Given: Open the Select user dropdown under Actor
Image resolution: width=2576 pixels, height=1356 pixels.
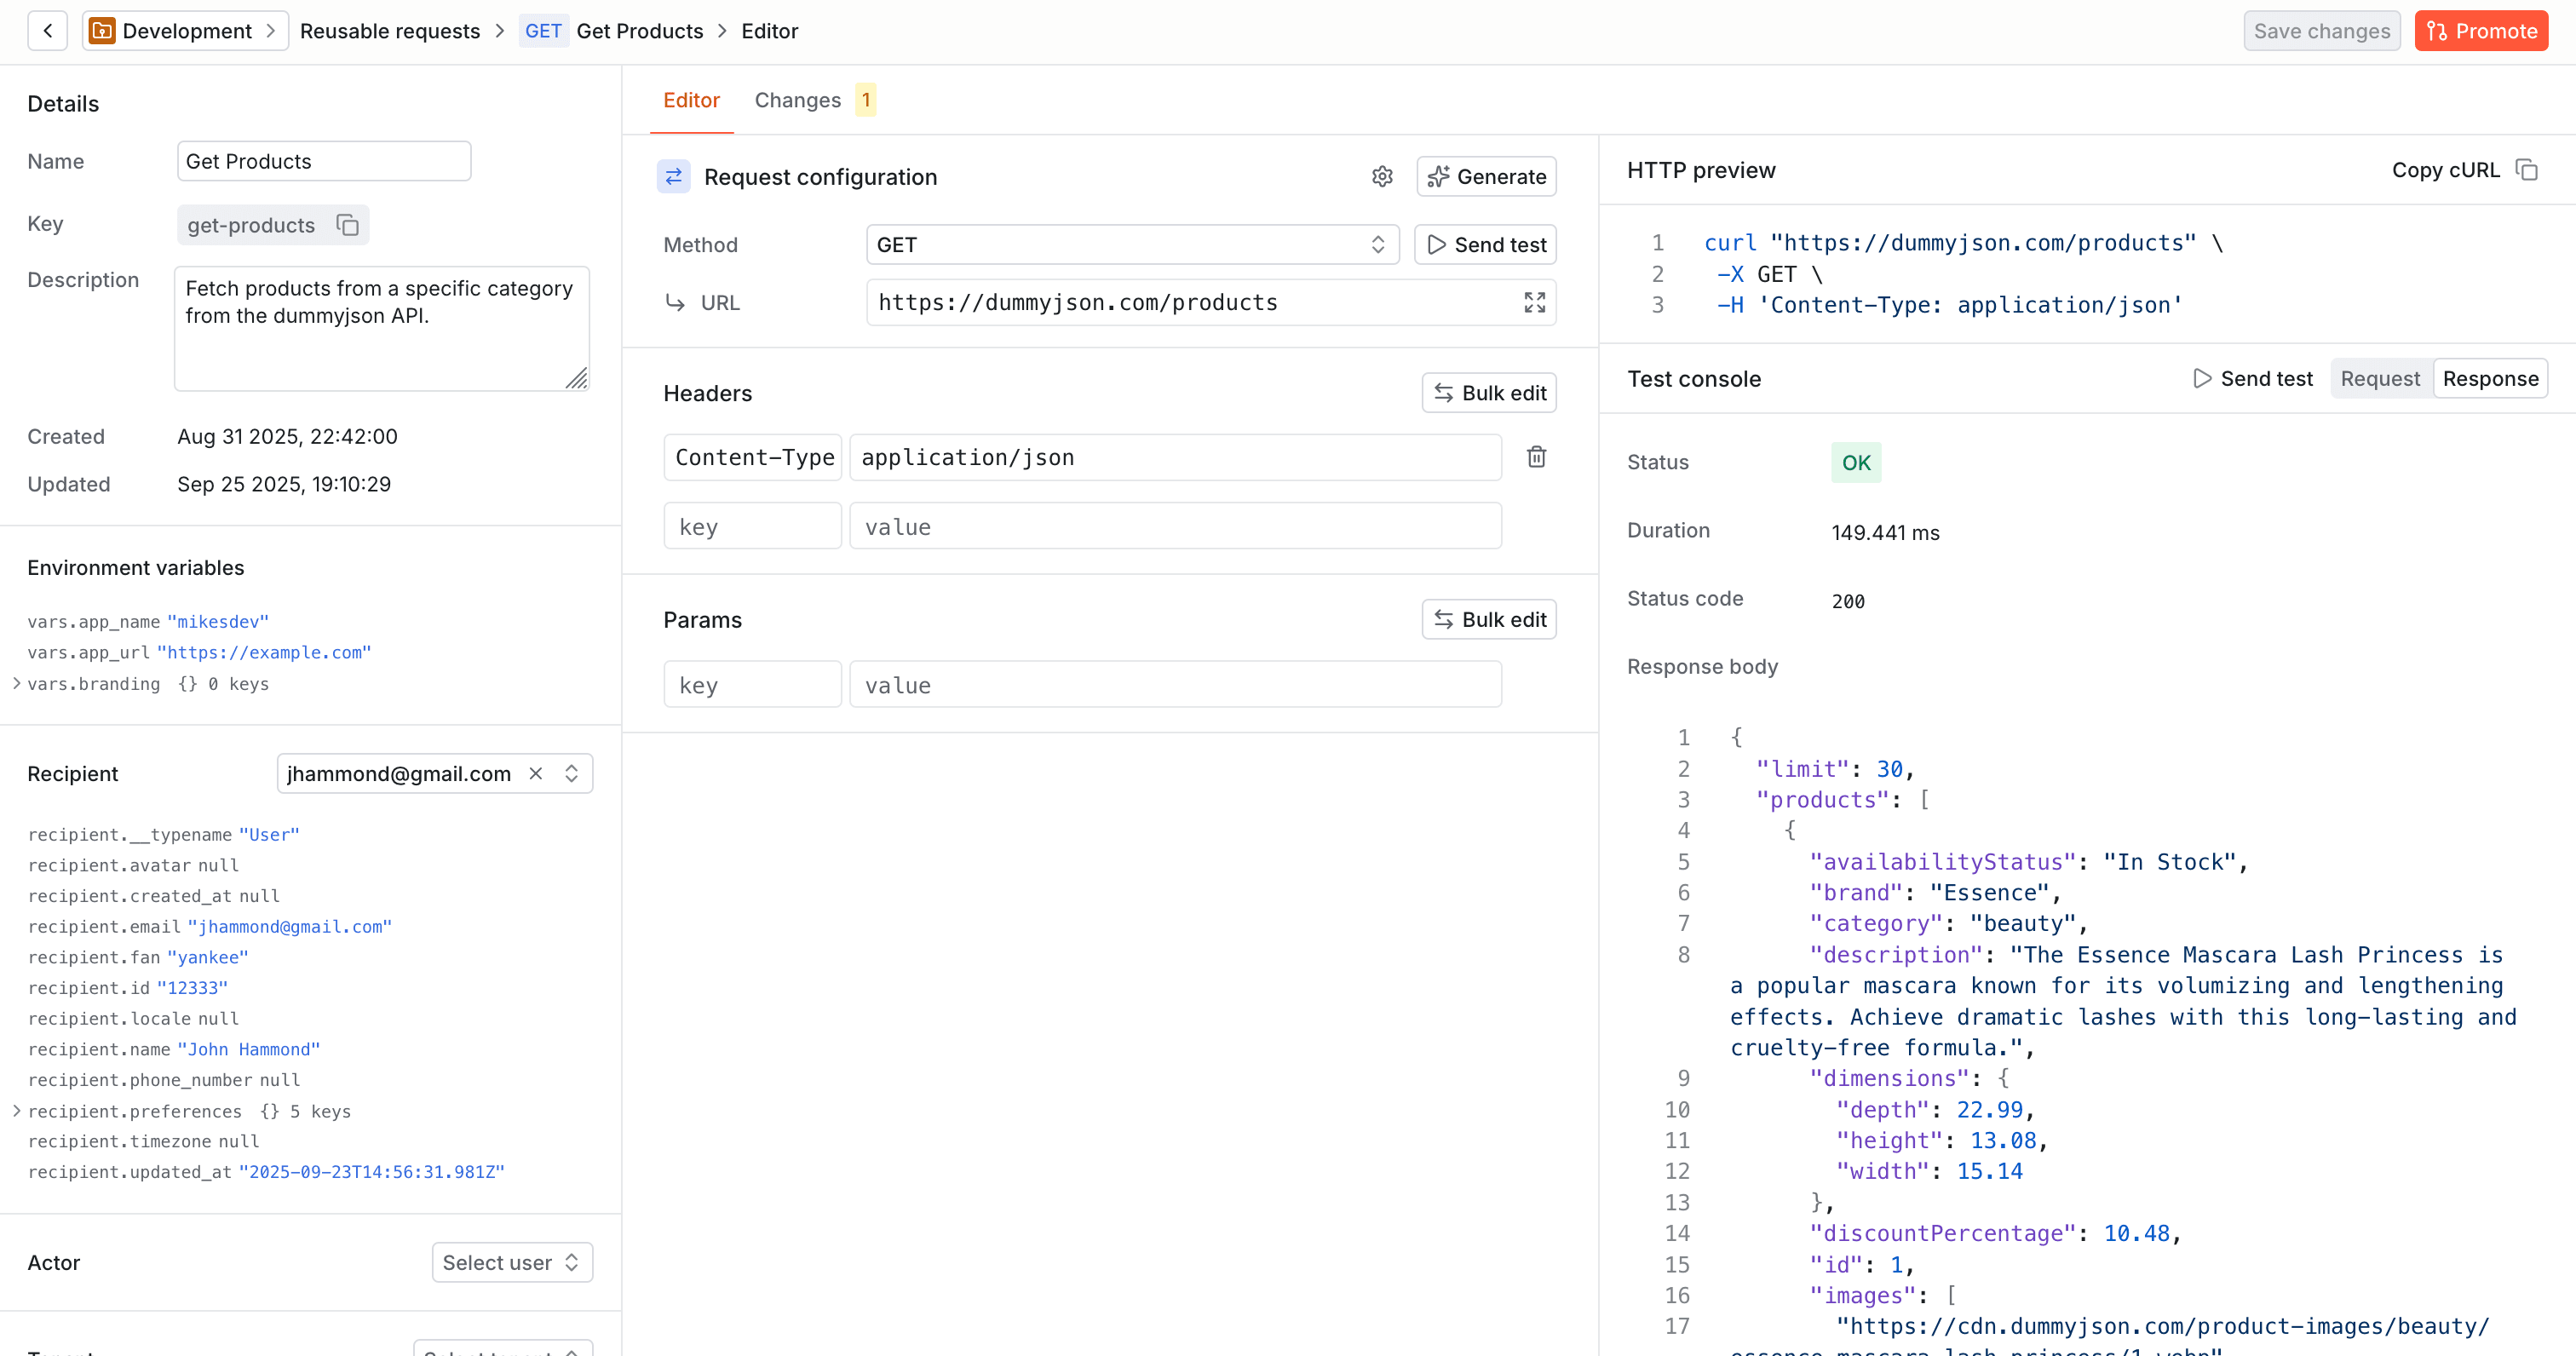Looking at the screenshot, I should 511,1262.
